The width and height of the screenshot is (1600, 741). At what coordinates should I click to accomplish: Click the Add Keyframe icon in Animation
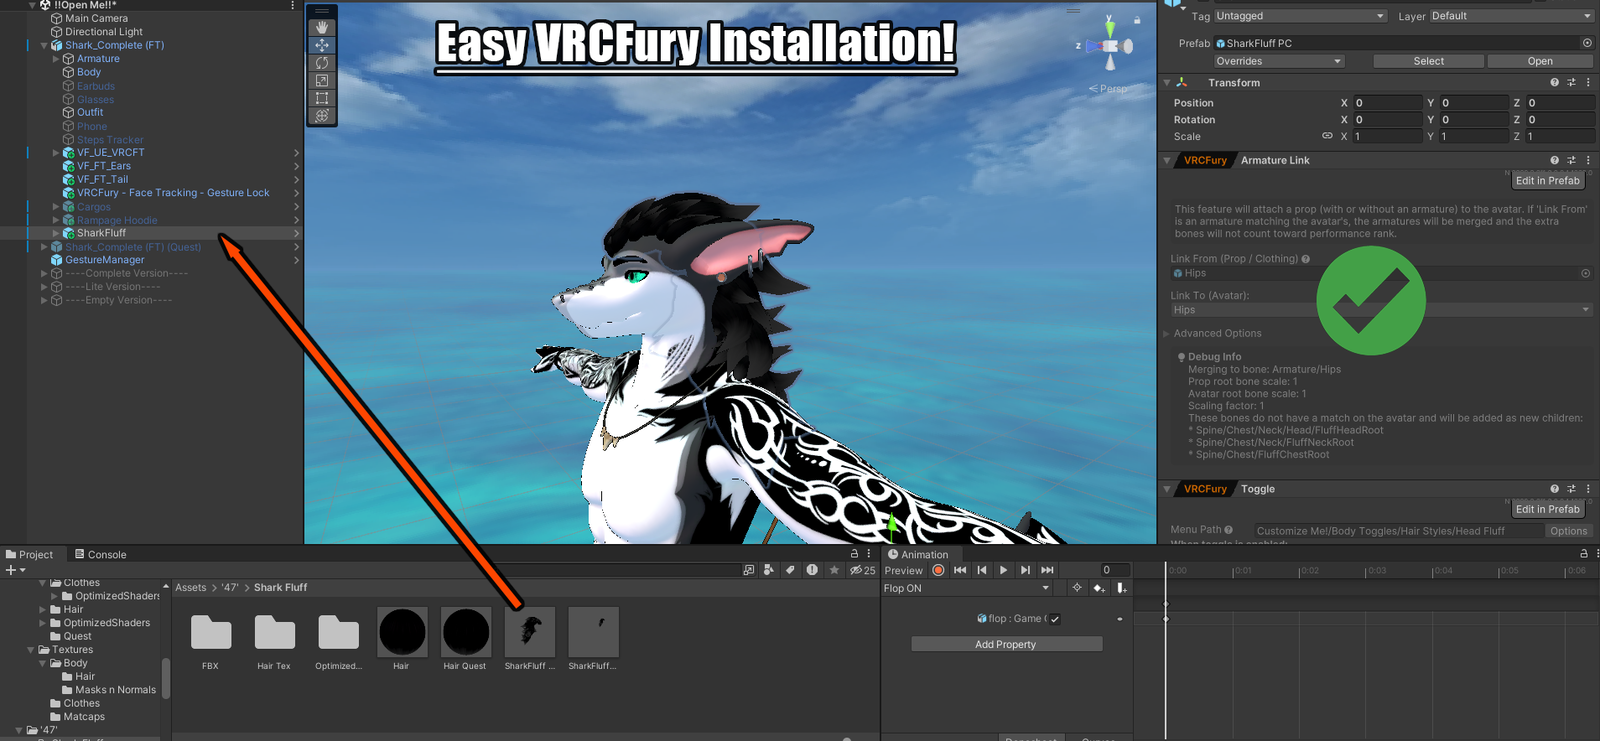coord(1099,588)
